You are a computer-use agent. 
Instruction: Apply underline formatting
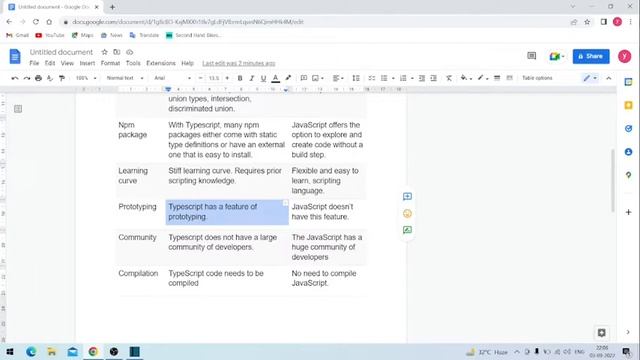263,78
